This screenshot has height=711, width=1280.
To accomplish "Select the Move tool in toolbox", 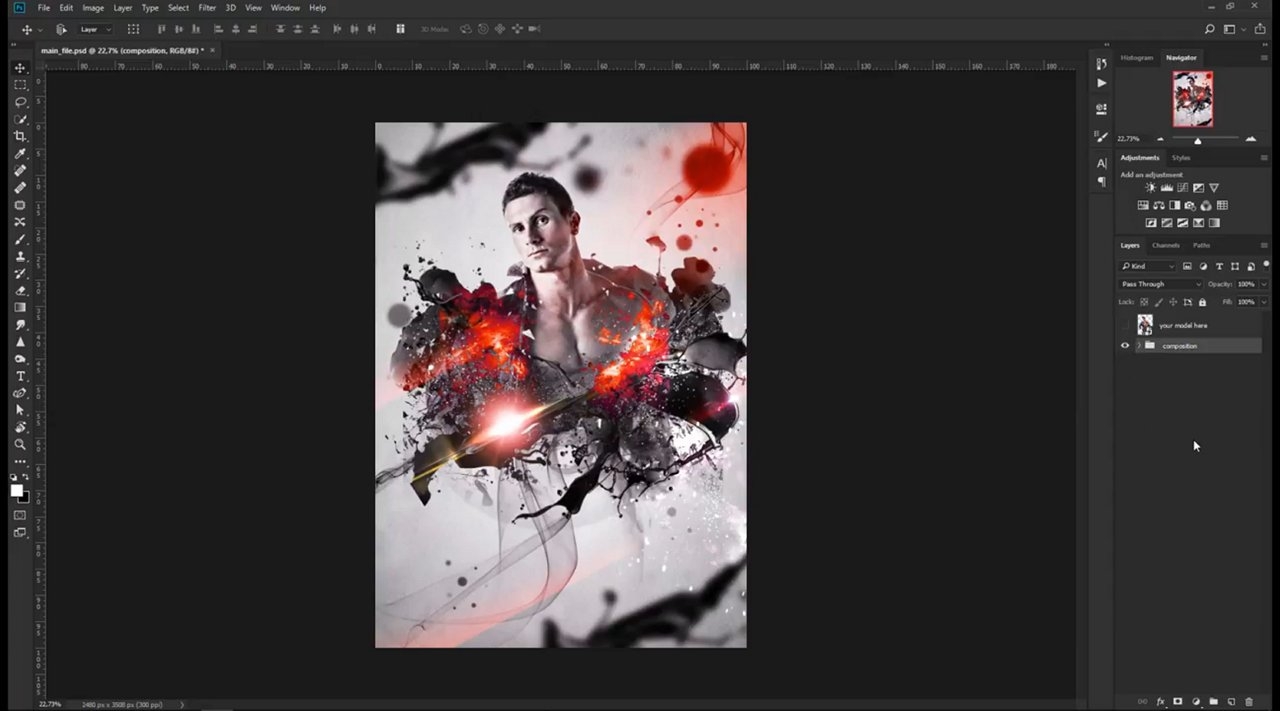I will [20, 68].
